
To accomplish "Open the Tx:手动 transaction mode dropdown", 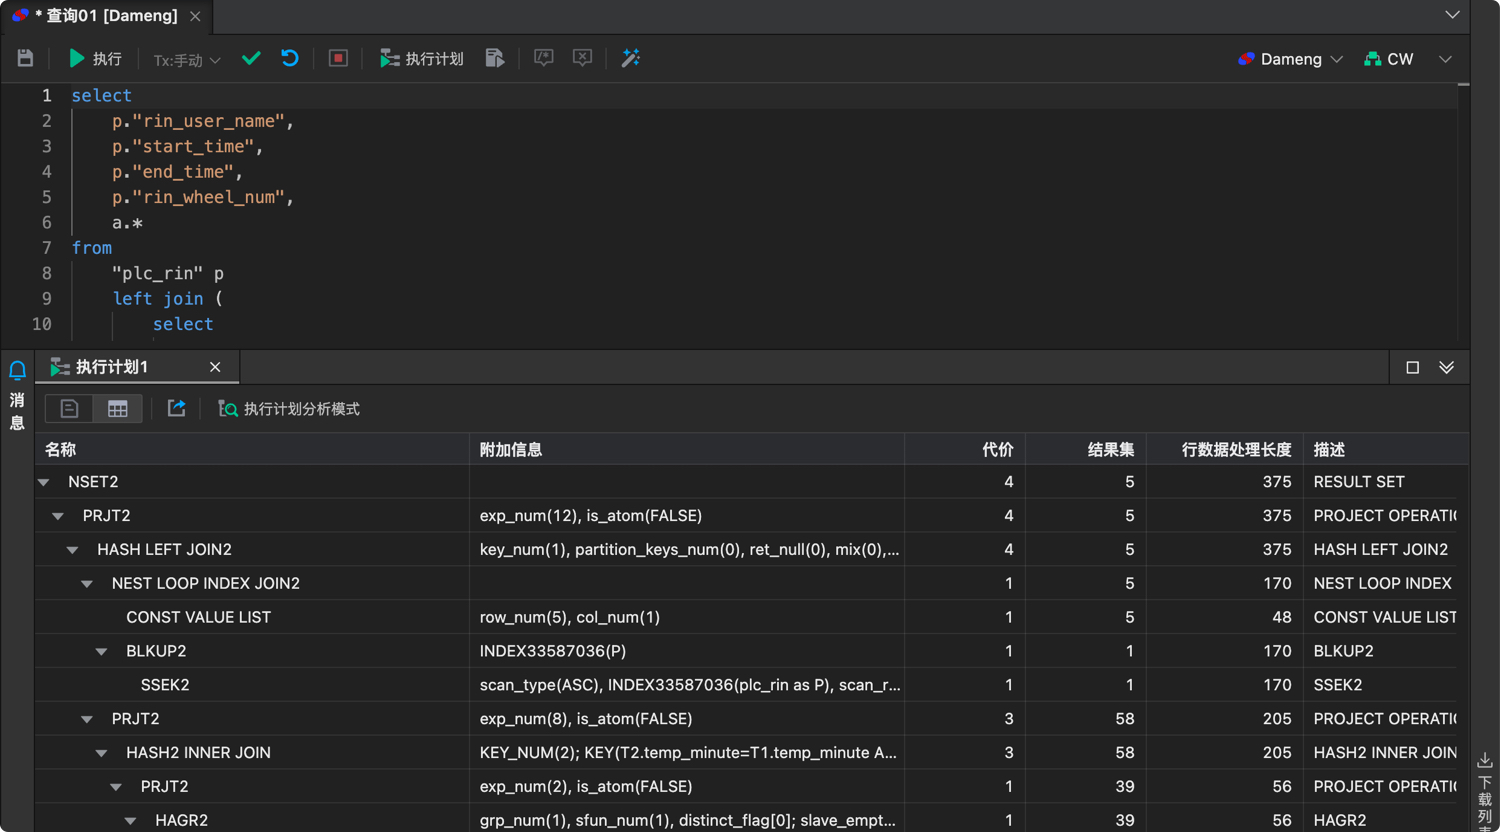I will [x=186, y=60].
